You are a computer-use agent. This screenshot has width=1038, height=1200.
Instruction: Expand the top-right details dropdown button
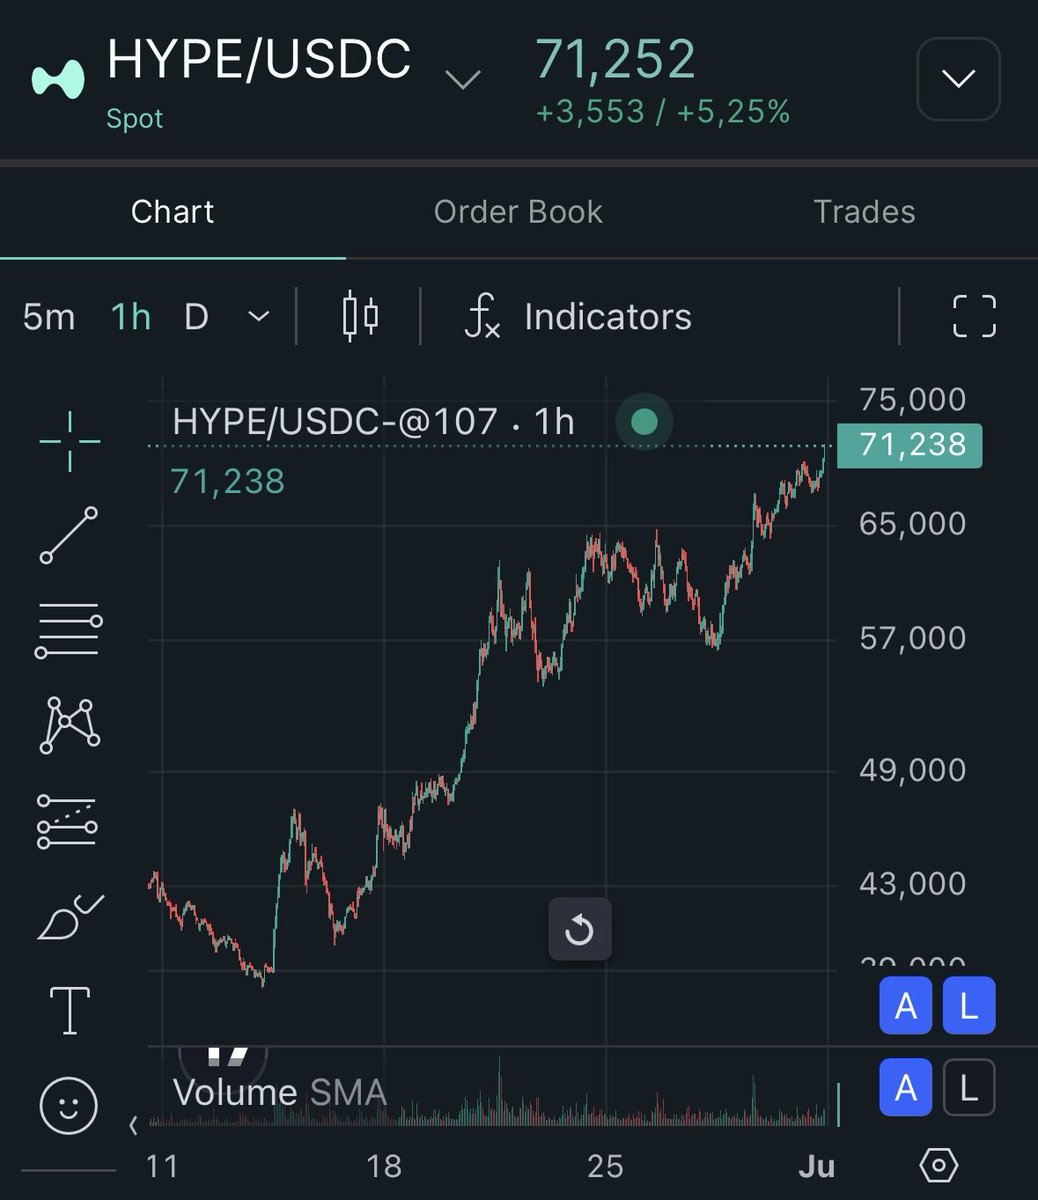958,79
